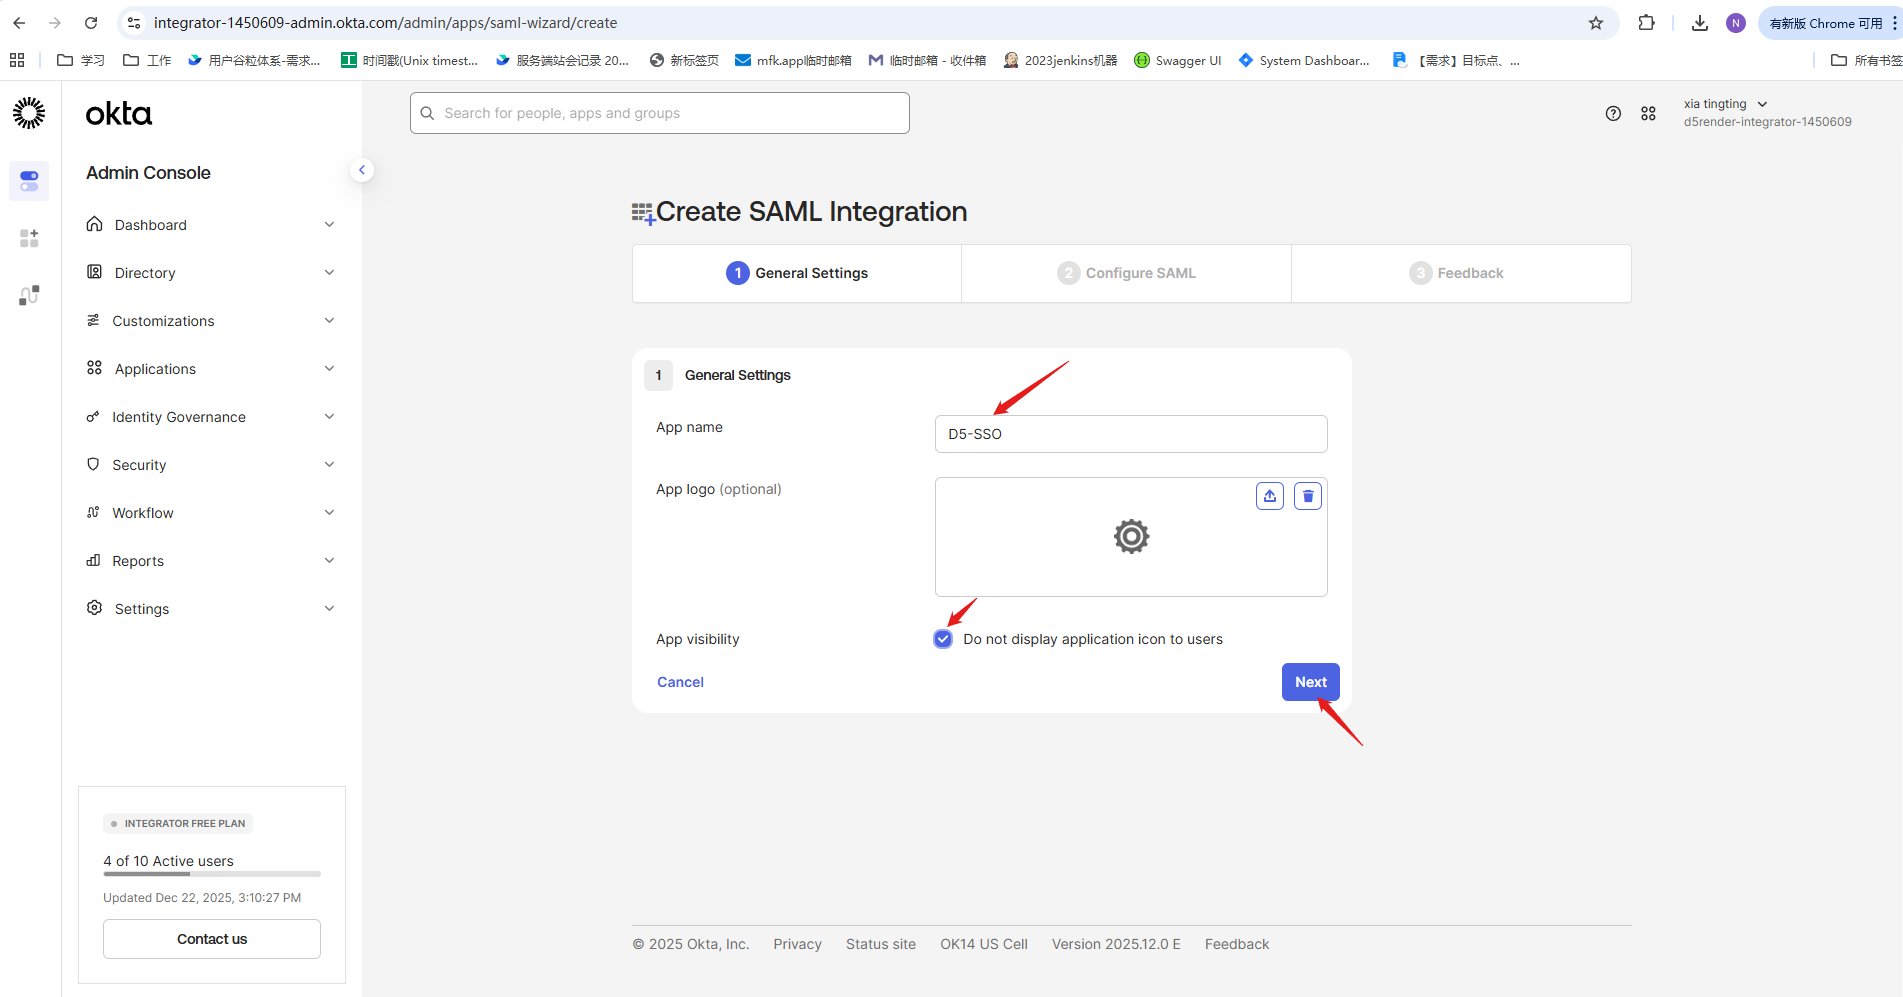Select the Configure SAML step tab
Image resolution: width=1903 pixels, height=997 pixels.
1126,273
